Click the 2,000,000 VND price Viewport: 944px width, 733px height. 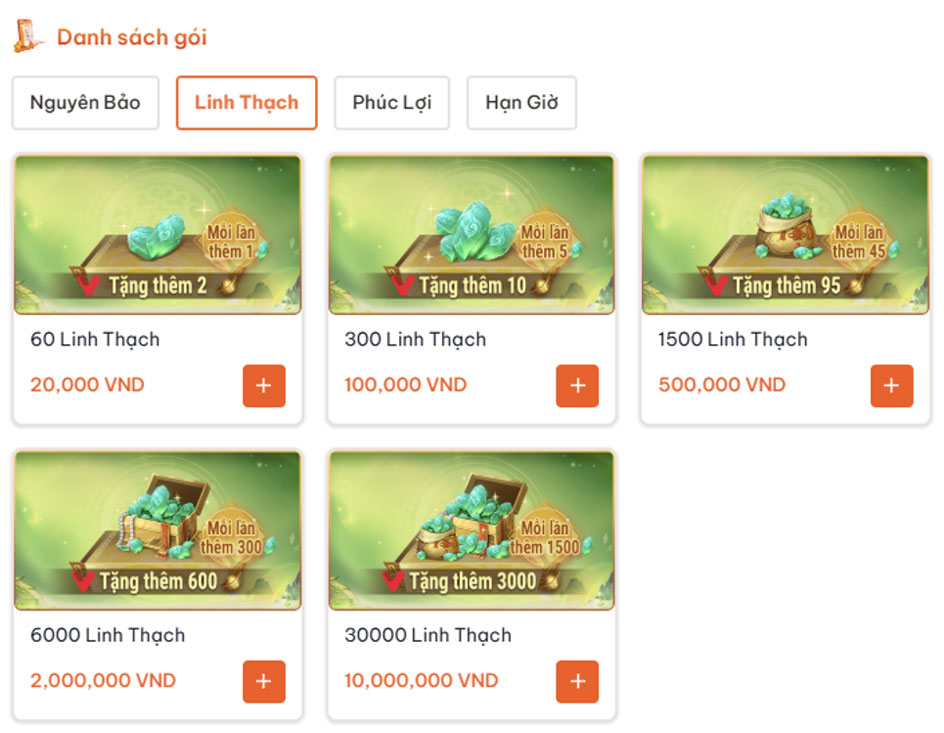pyautogui.click(x=103, y=681)
